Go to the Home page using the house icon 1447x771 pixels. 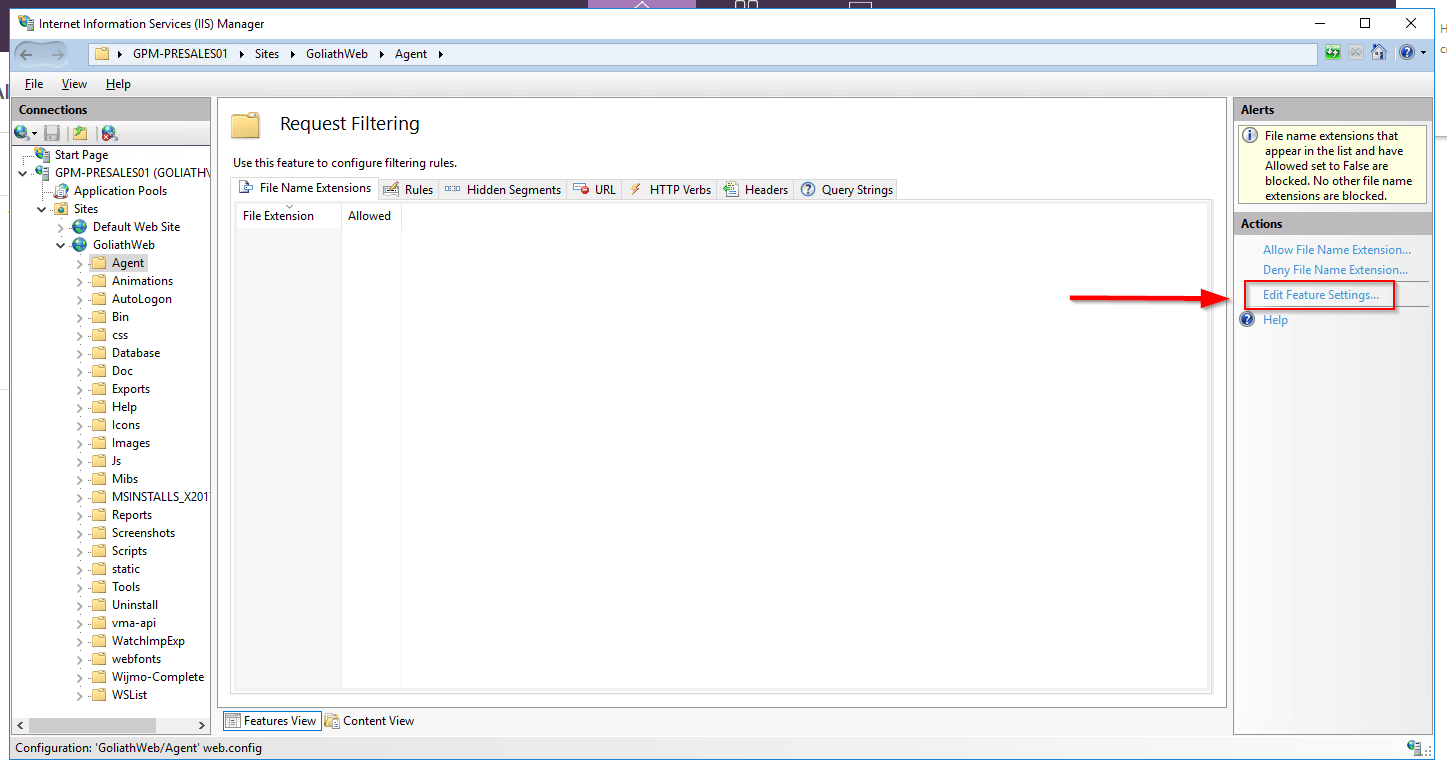[1379, 52]
